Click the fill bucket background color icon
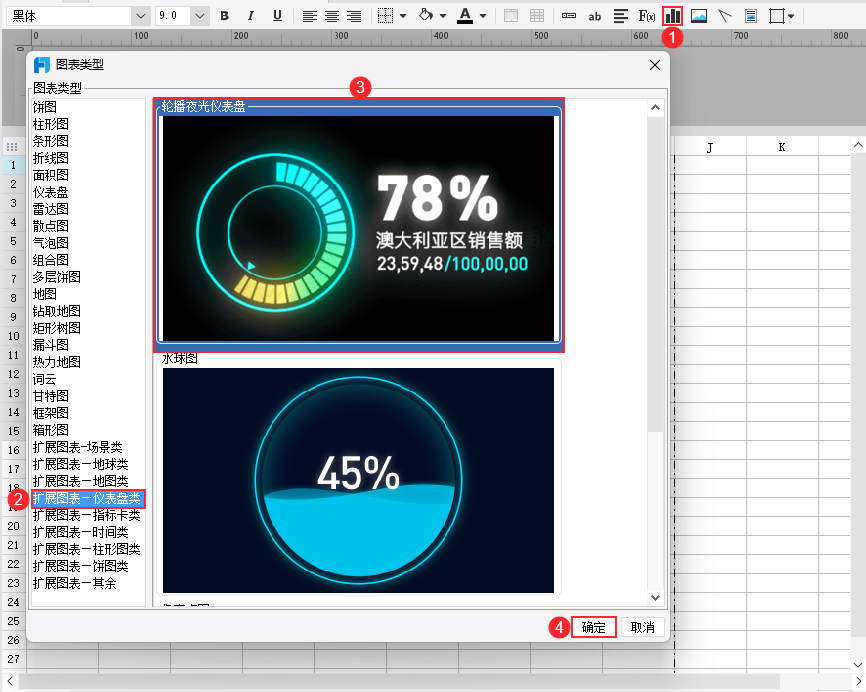Image resolution: width=866 pixels, height=692 pixels. 425,15
